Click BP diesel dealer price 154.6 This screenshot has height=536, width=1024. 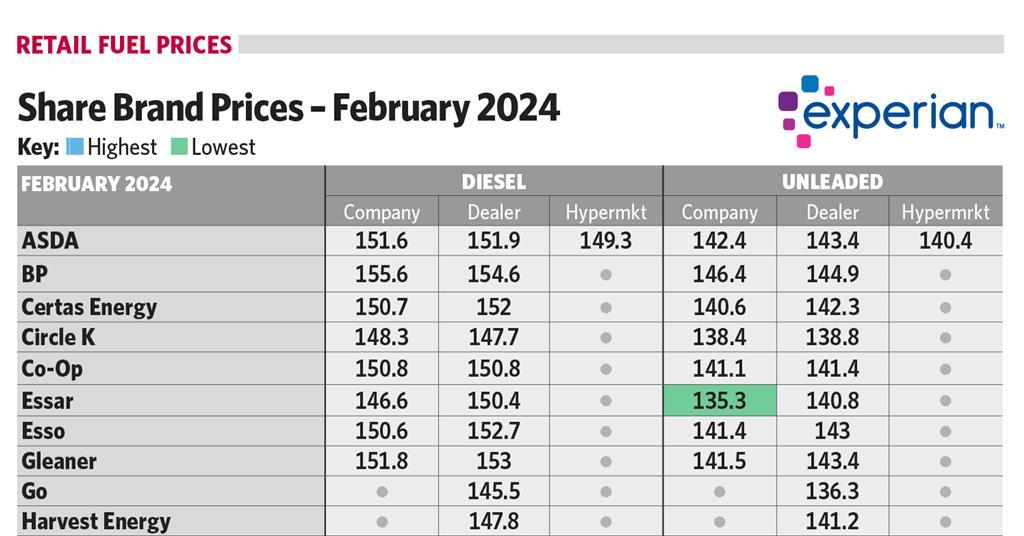tap(494, 274)
